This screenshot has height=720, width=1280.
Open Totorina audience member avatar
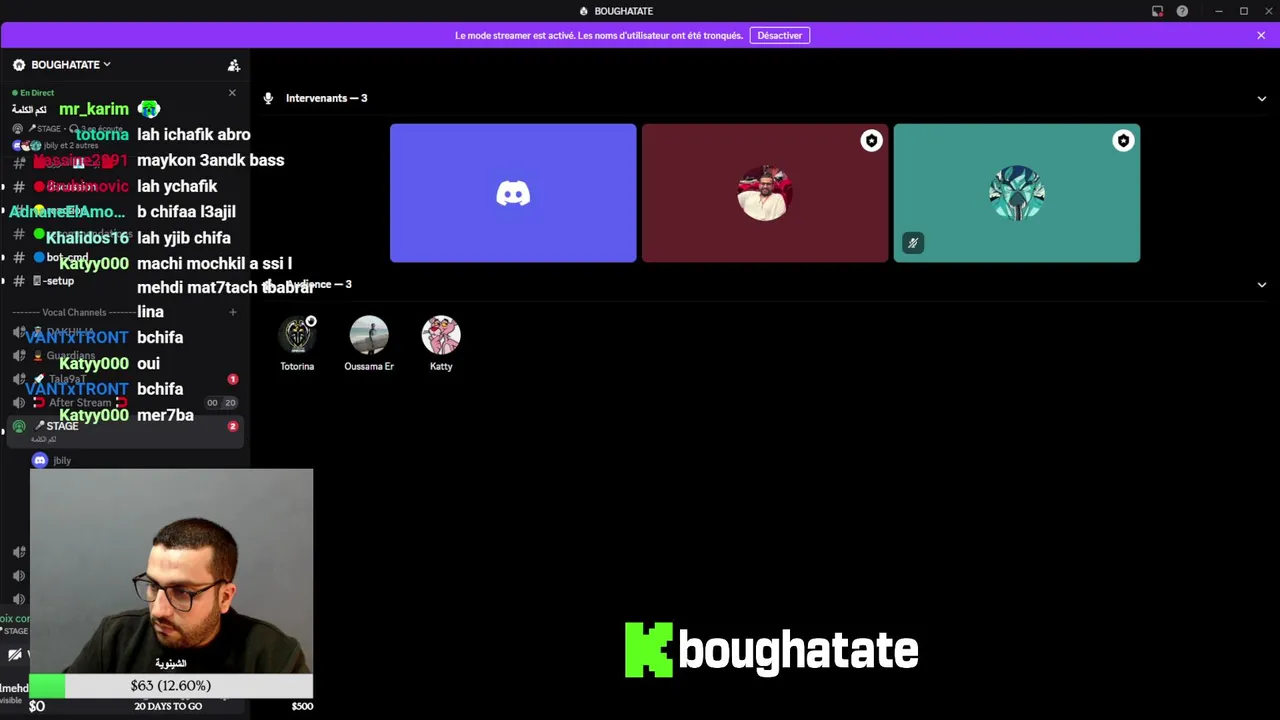(297, 335)
